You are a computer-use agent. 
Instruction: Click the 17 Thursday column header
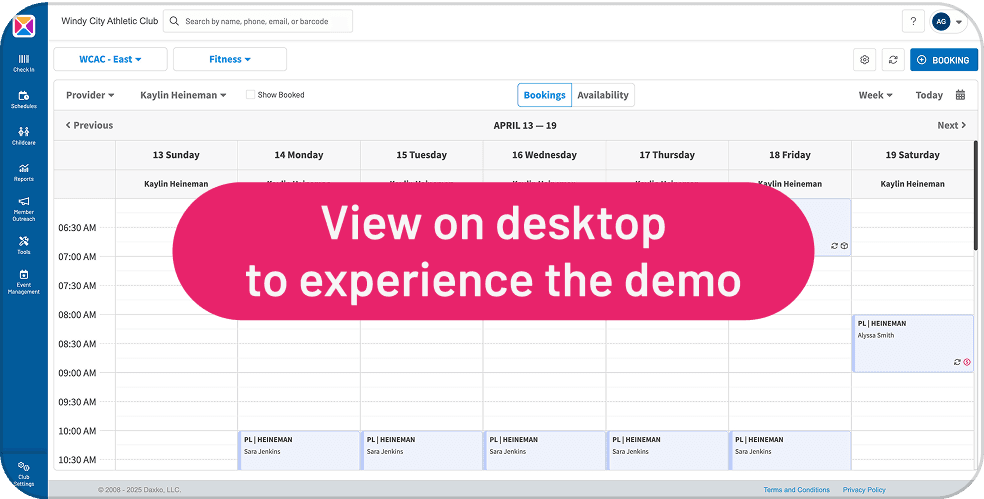(x=667, y=154)
